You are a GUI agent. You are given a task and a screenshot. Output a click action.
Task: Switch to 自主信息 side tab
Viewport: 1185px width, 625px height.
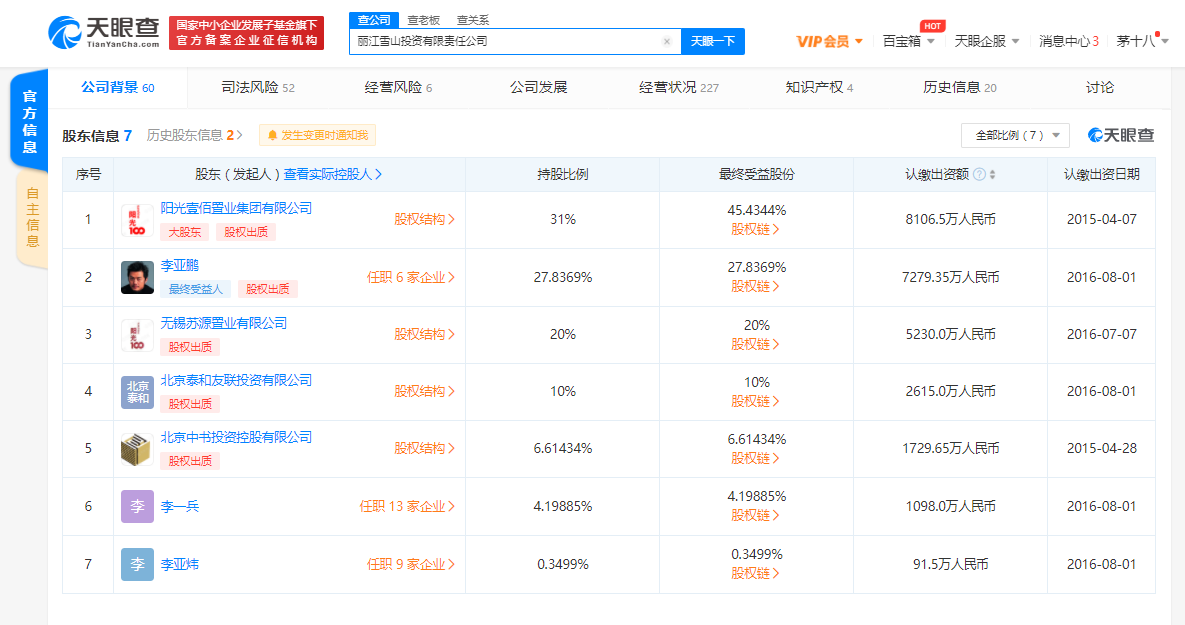(32, 218)
